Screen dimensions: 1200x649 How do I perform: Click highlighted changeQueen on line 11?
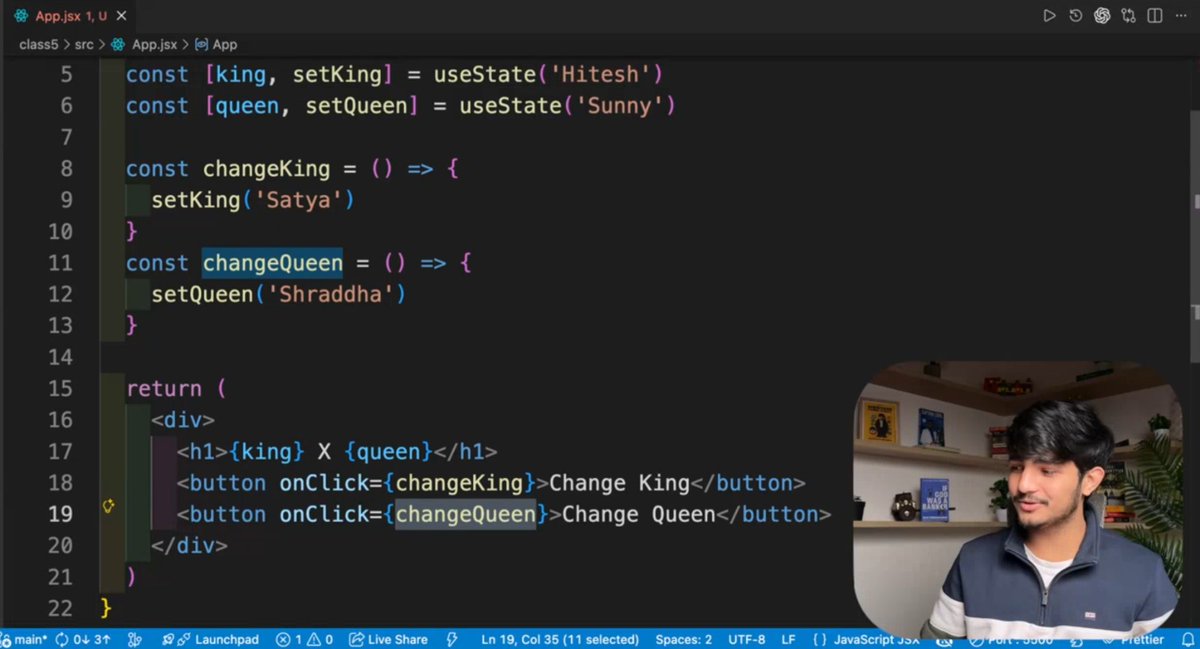pos(272,263)
